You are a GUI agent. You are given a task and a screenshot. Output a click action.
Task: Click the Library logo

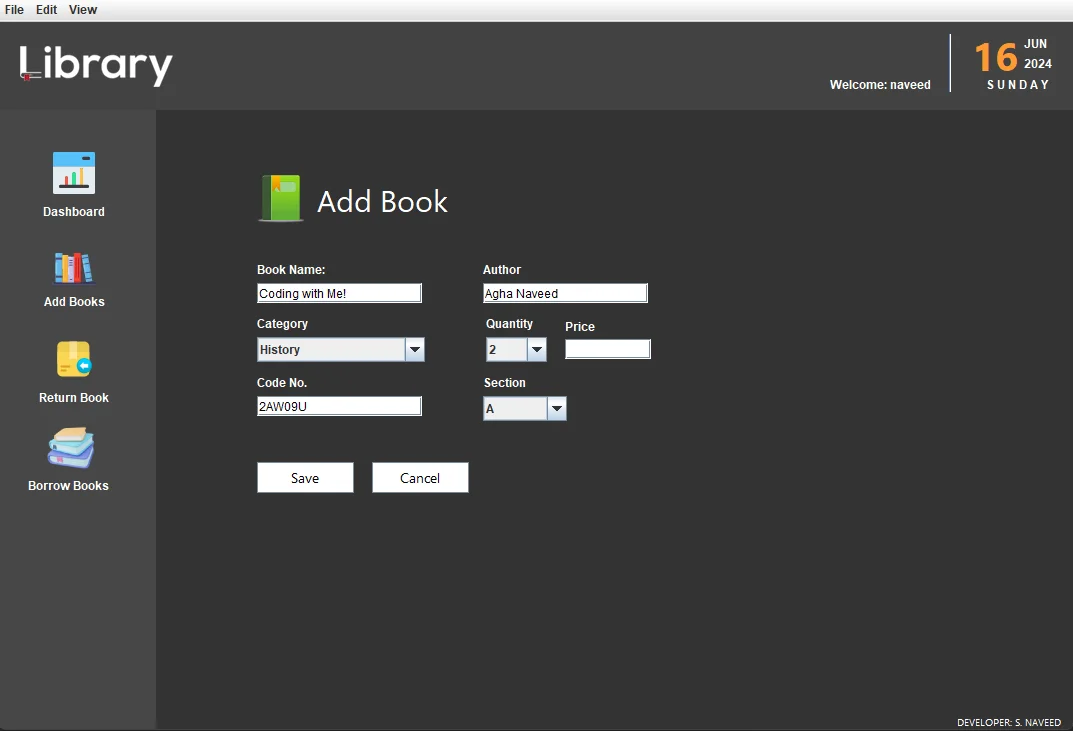(96, 66)
